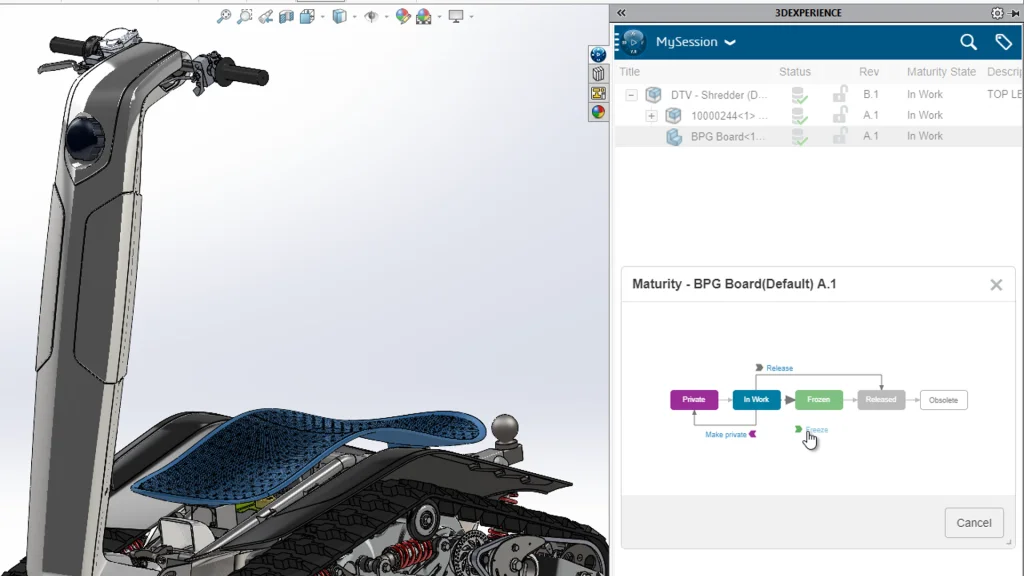Image resolution: width=1024 pixels, height=576 pixels.
Task: Open the Appearances color ball tab
Action: point(598,112)
